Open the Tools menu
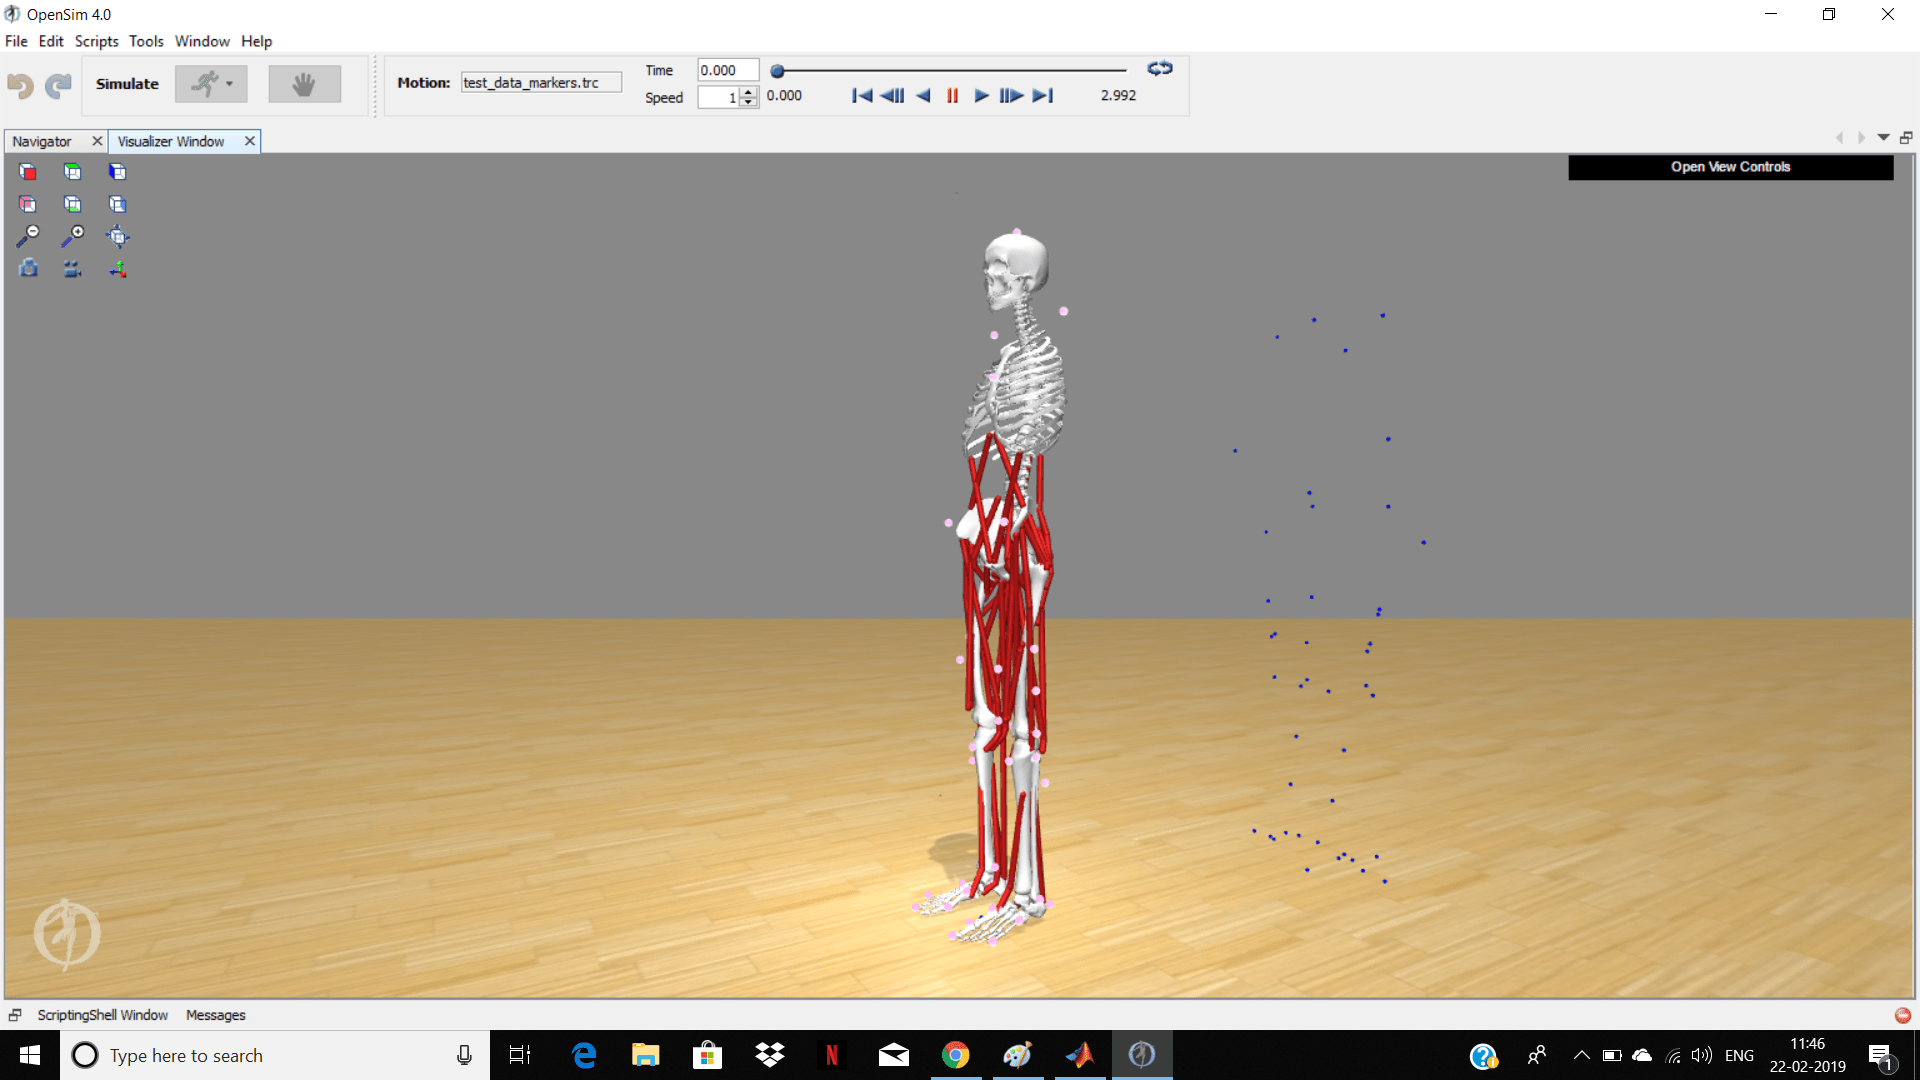Viewport: 1920px width, 1080px height. click(x=146, y=41)
